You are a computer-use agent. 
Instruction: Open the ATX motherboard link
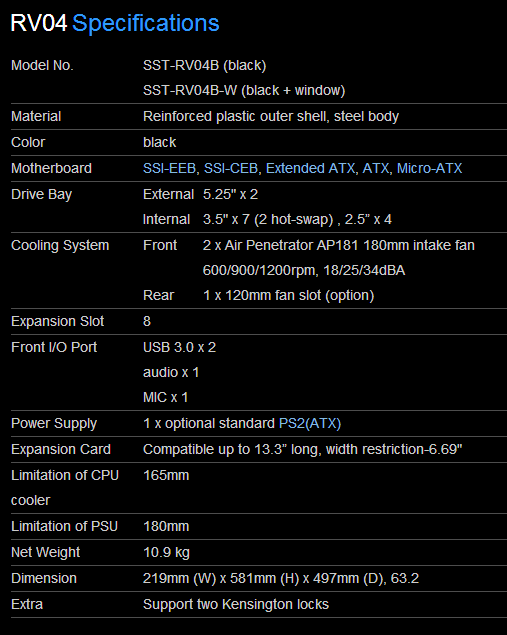click(x=376, y=168)
